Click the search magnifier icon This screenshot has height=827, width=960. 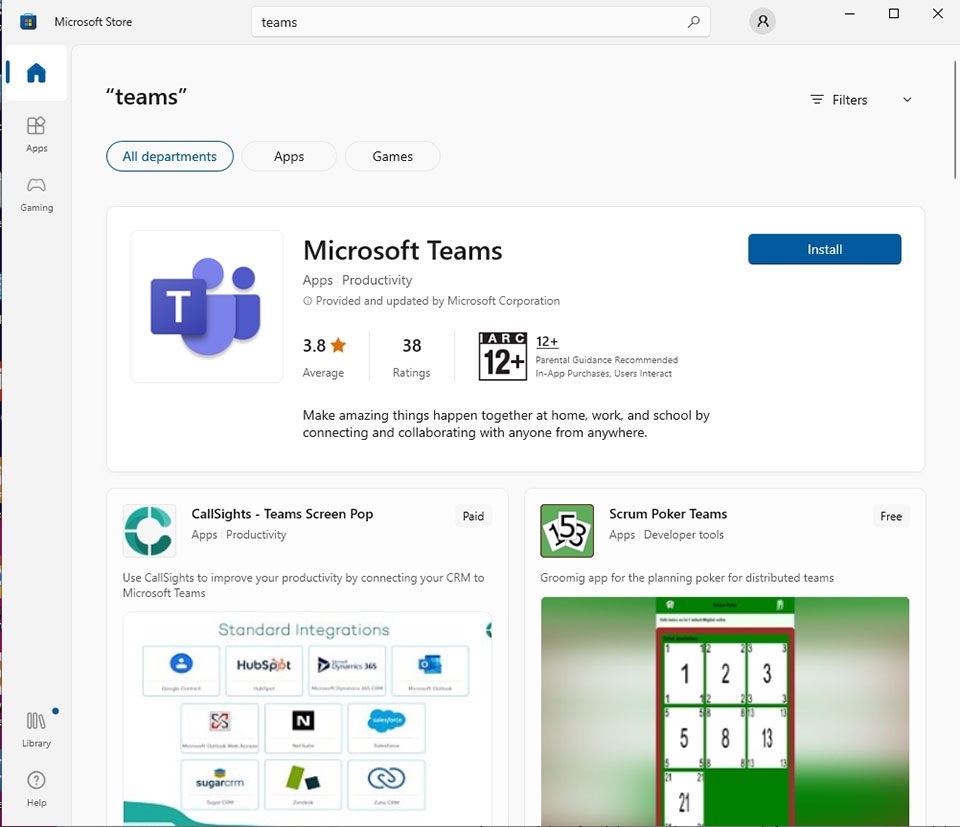[694, 21]
